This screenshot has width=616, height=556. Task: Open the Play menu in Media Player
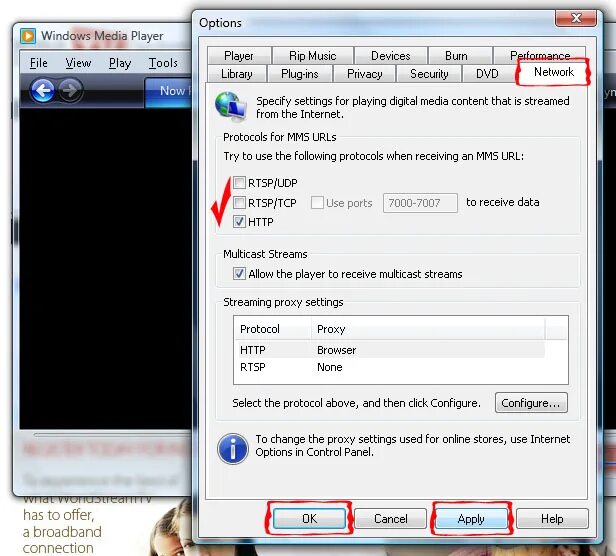pos(120,63)
